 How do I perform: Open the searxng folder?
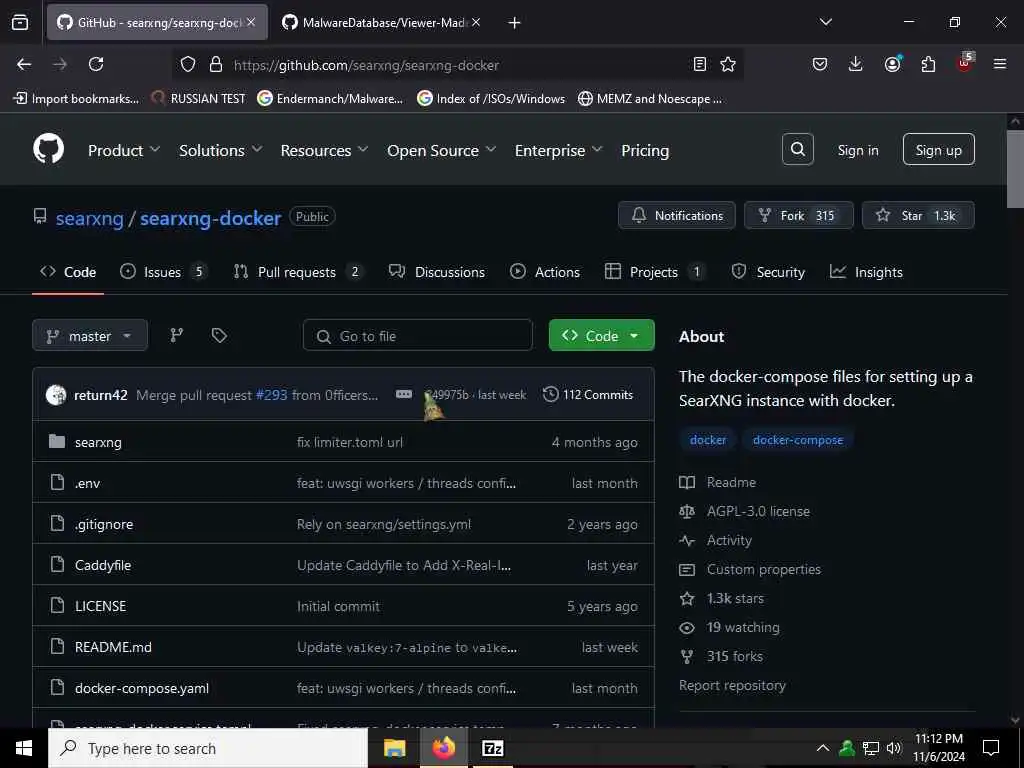[98, 442]
